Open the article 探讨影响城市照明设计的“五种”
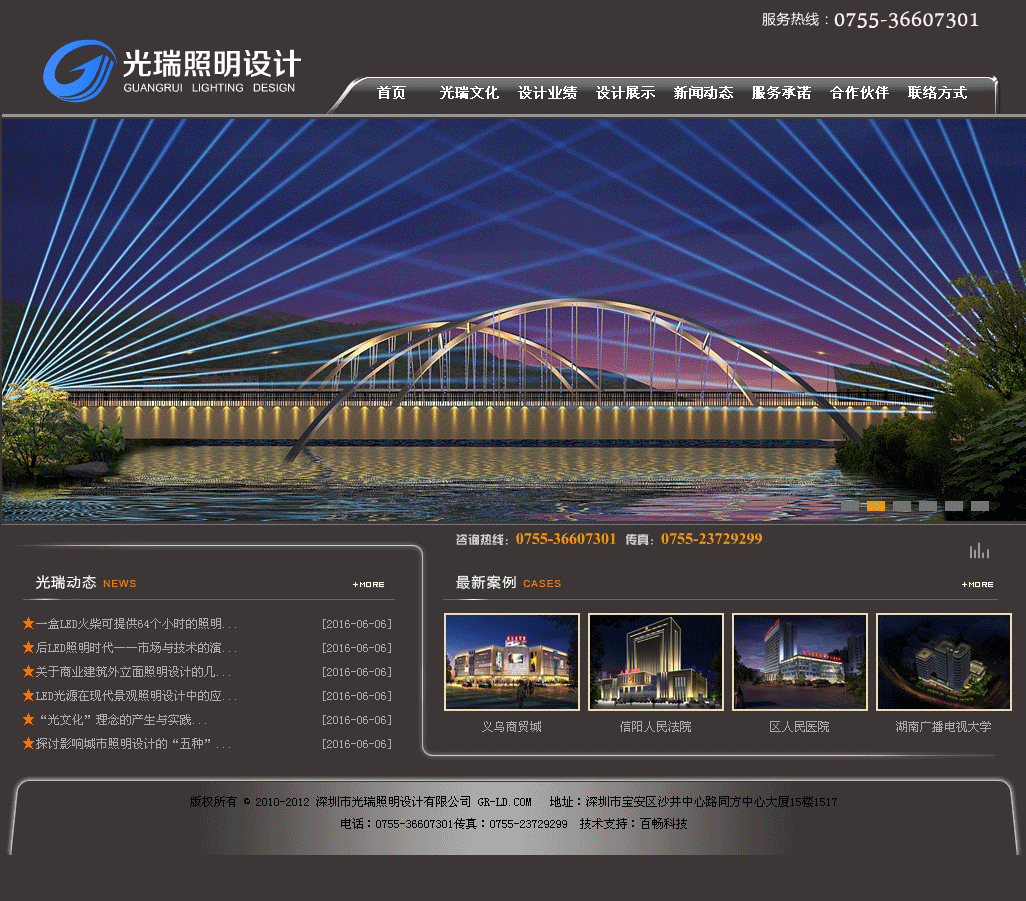Screen dimensions: 1026x901 point(133,744)
